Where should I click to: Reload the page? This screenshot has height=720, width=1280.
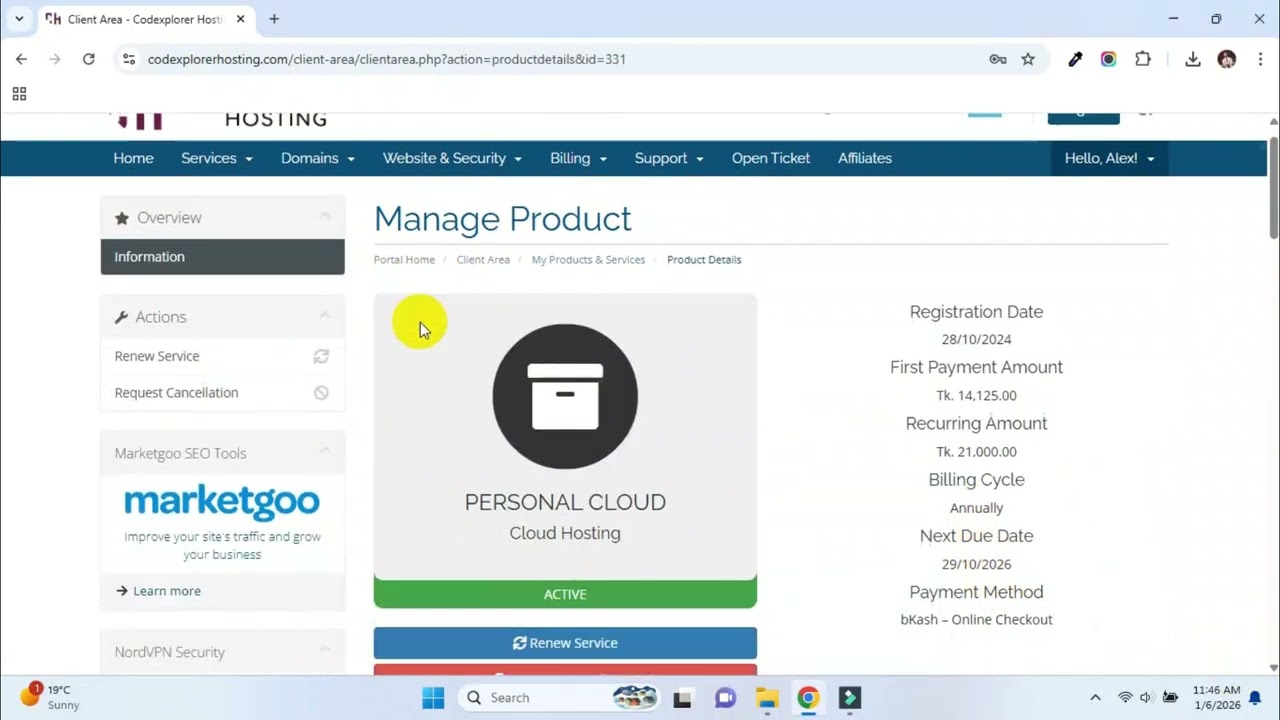[88, 59]
